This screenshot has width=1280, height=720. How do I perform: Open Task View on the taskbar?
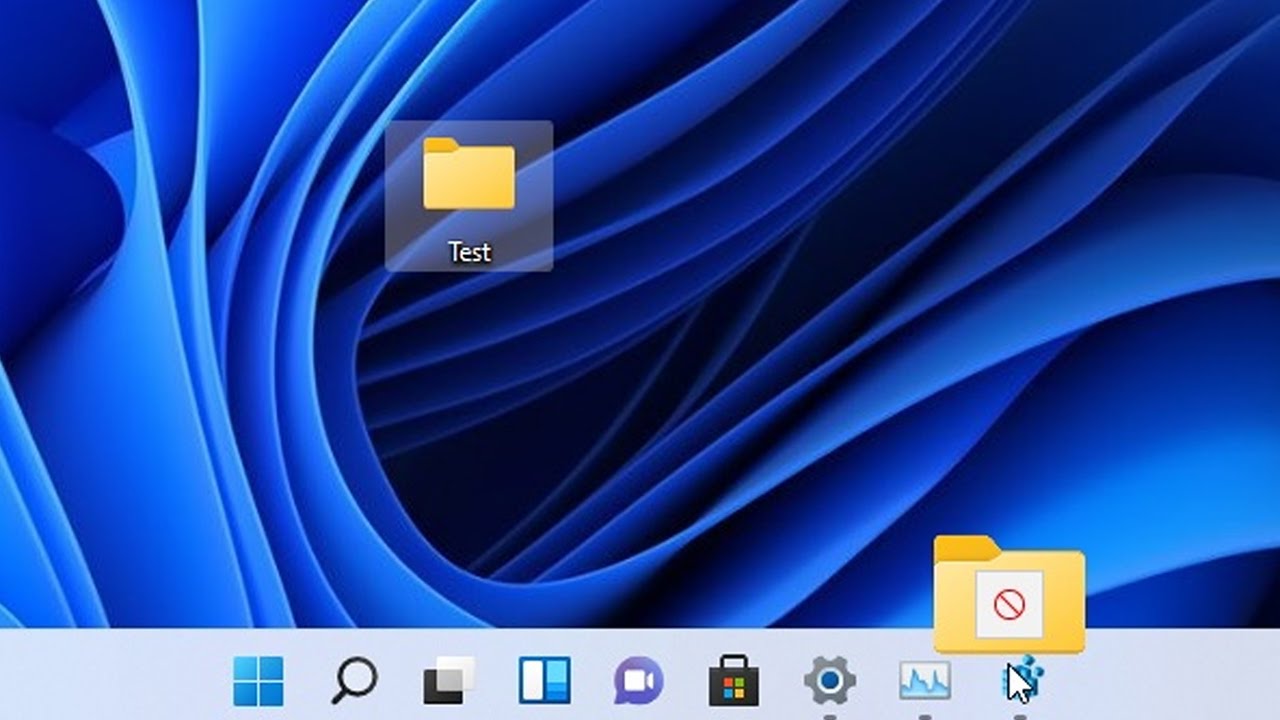(x=449, y=681)
